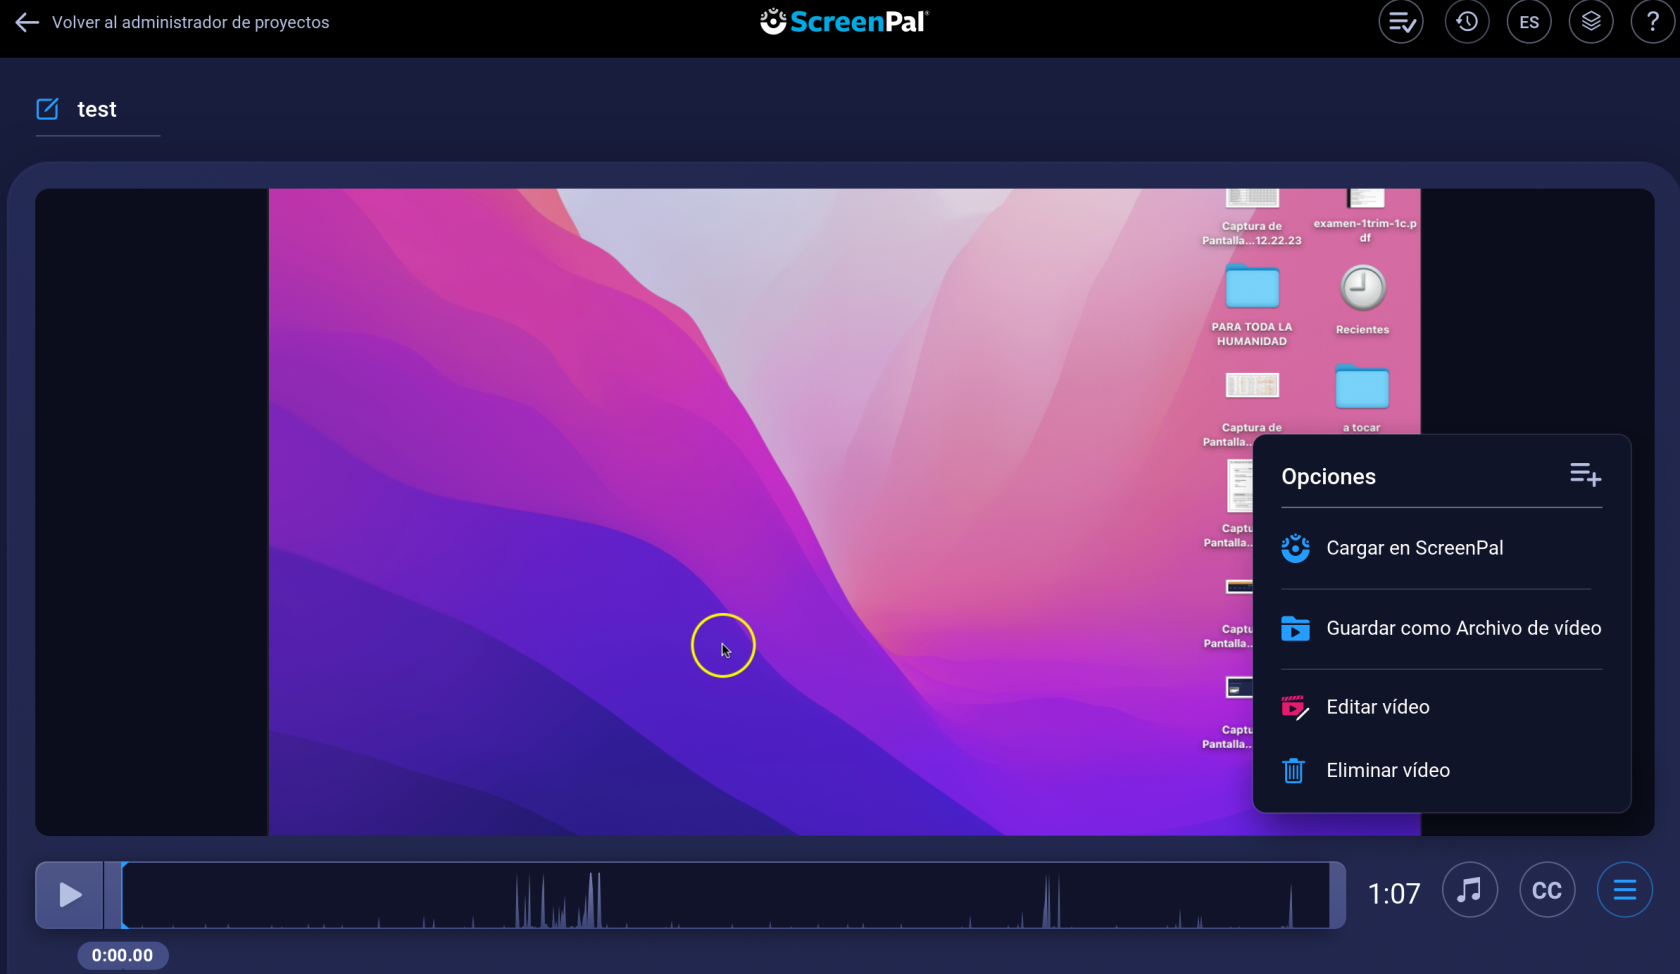Open the help question mark icon
Image resolution: width=1680 pixels, height=974 pixels.
click(x=1653, y=22)
